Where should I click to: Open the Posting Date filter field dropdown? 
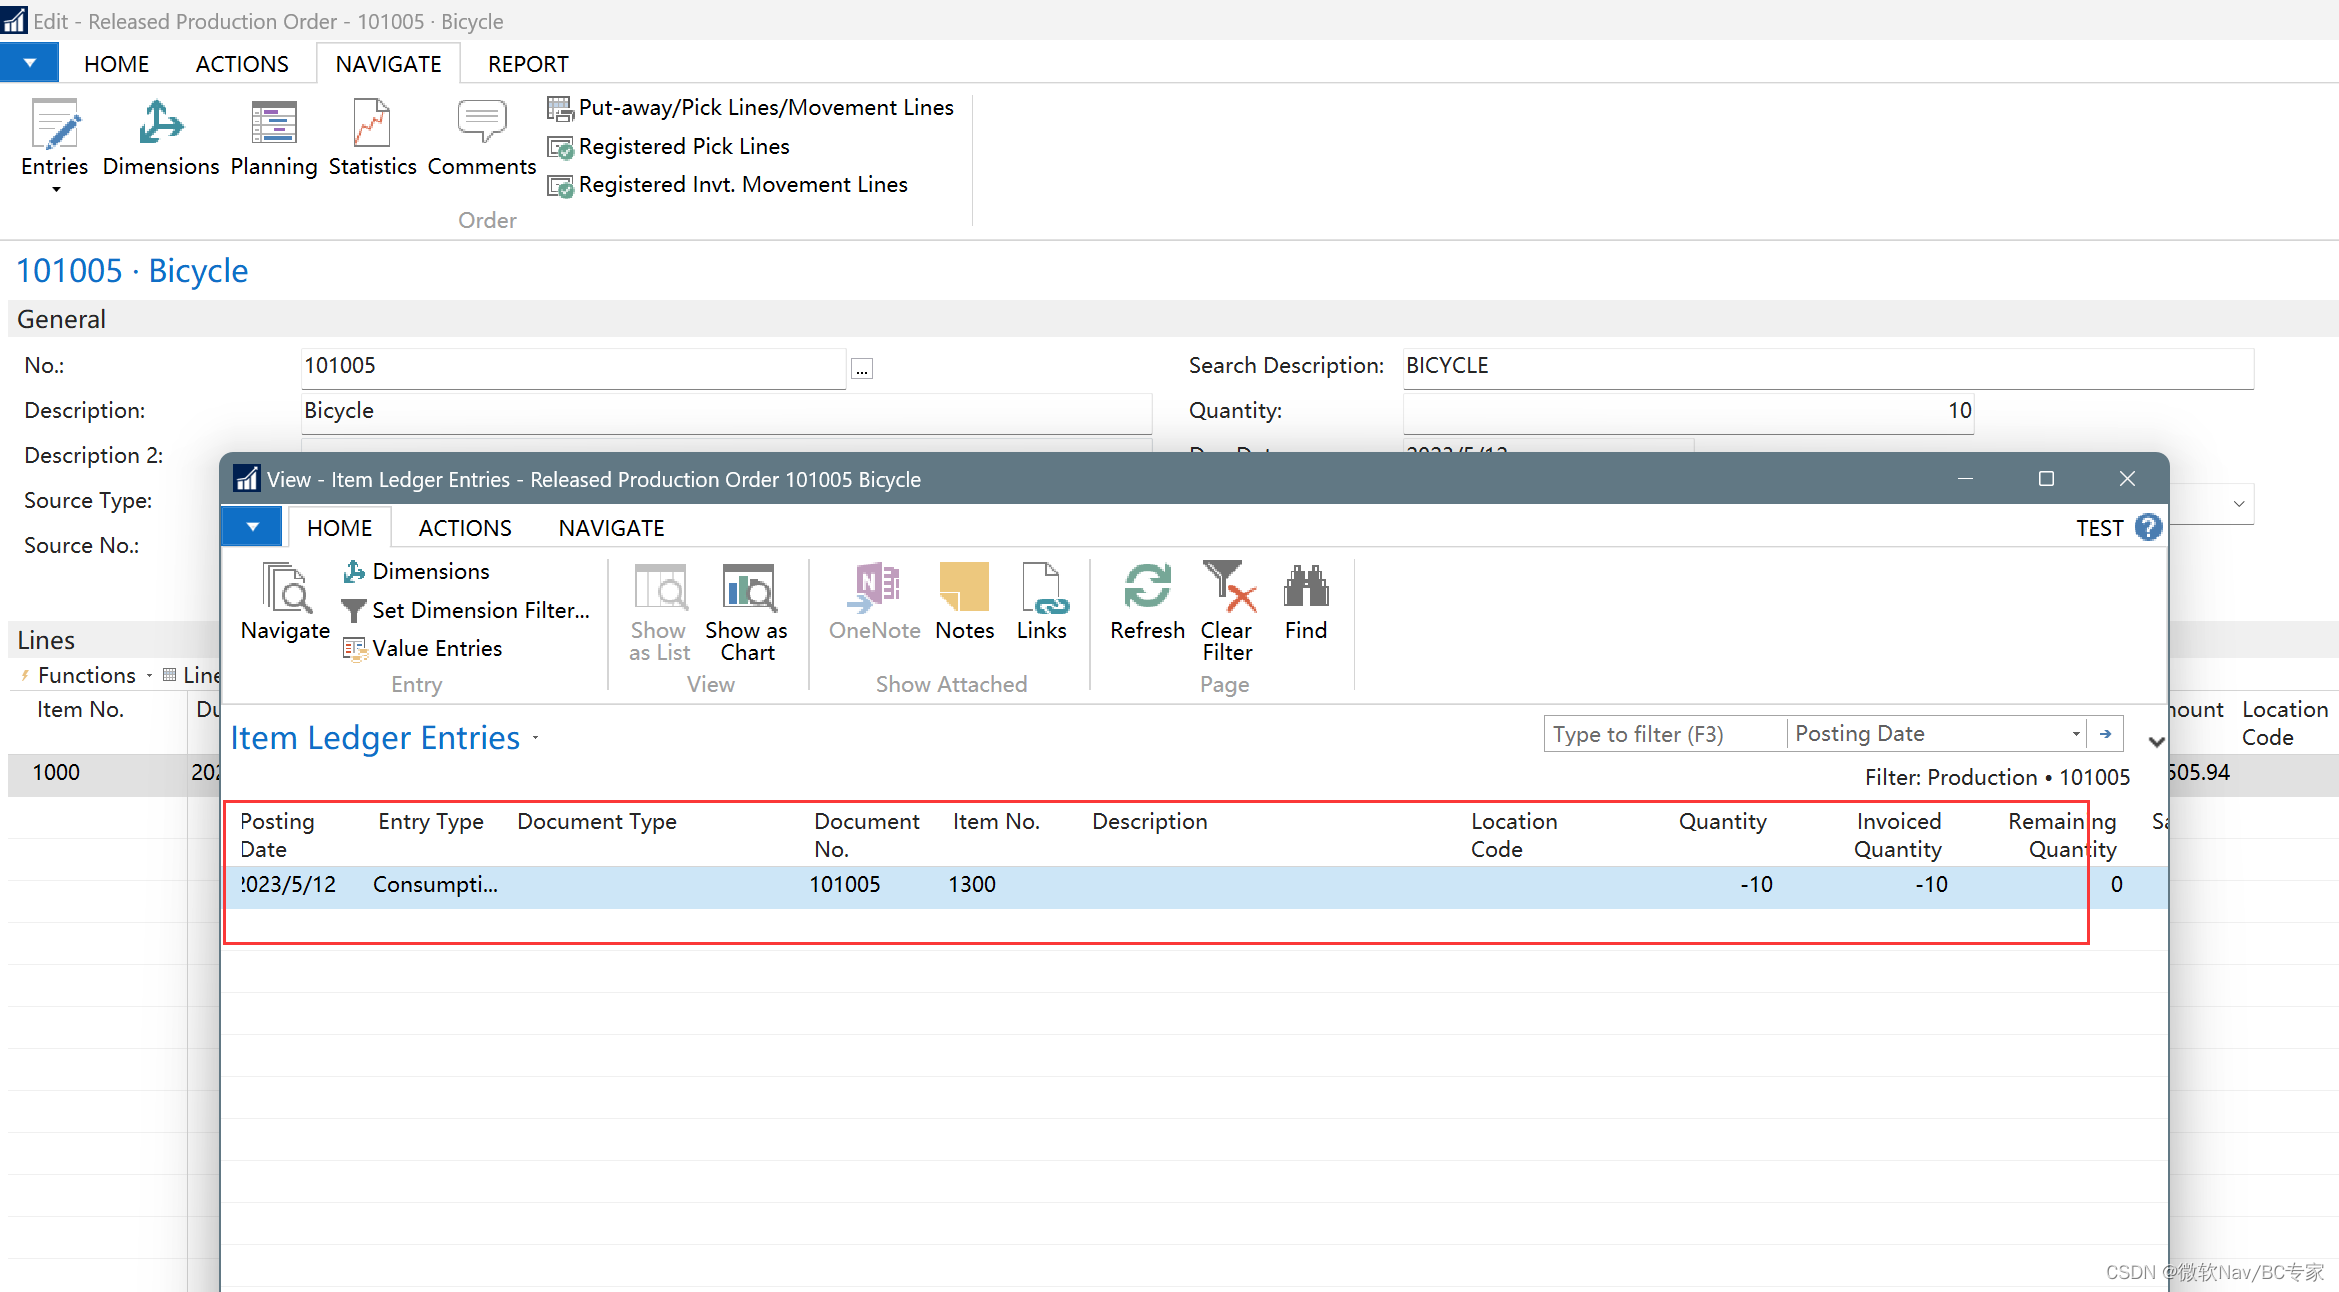point(2076,734)
